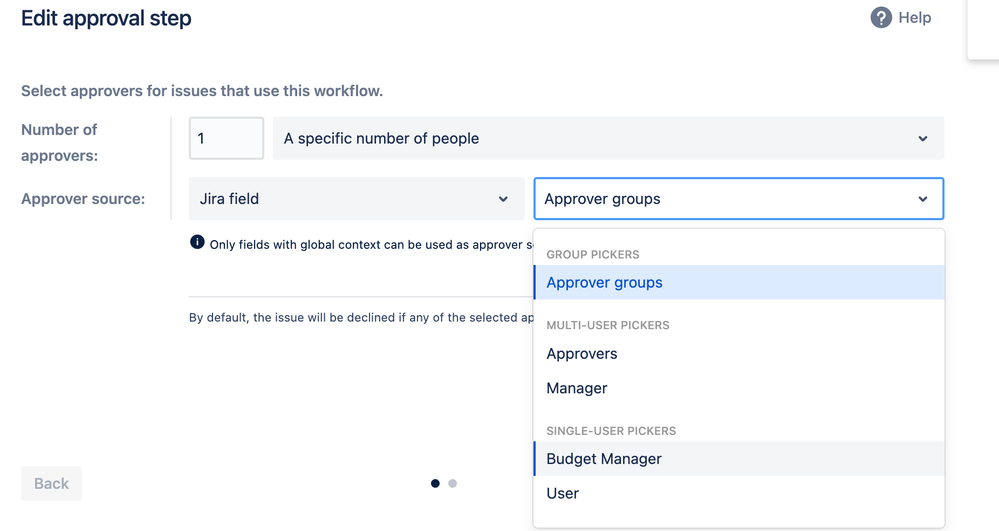This screenshot has height=531, width=999.
Task: Click the Help question mark icon
Action: pos(881,18)
